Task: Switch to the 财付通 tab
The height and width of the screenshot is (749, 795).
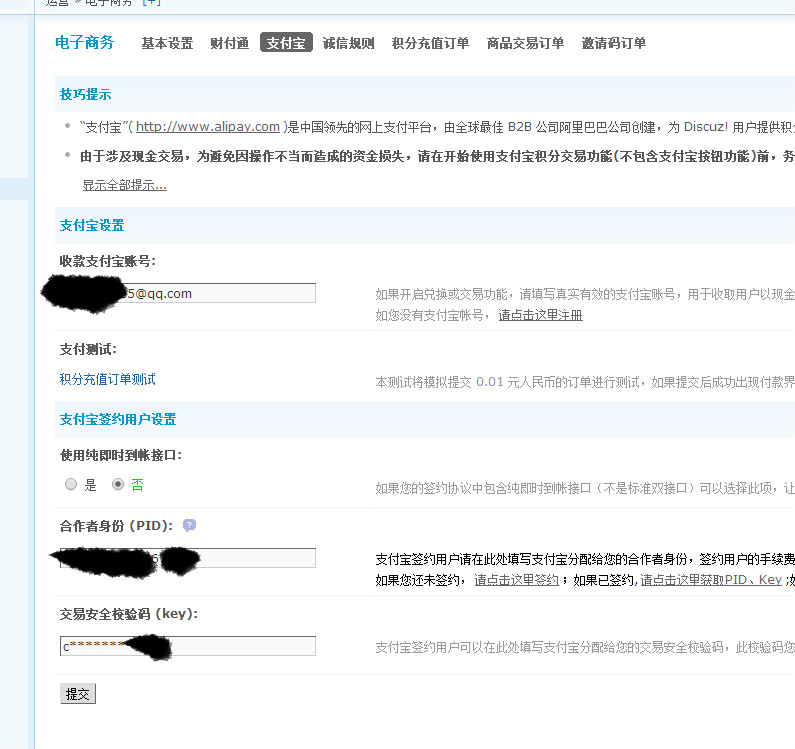Action: [x=229, y=43]
